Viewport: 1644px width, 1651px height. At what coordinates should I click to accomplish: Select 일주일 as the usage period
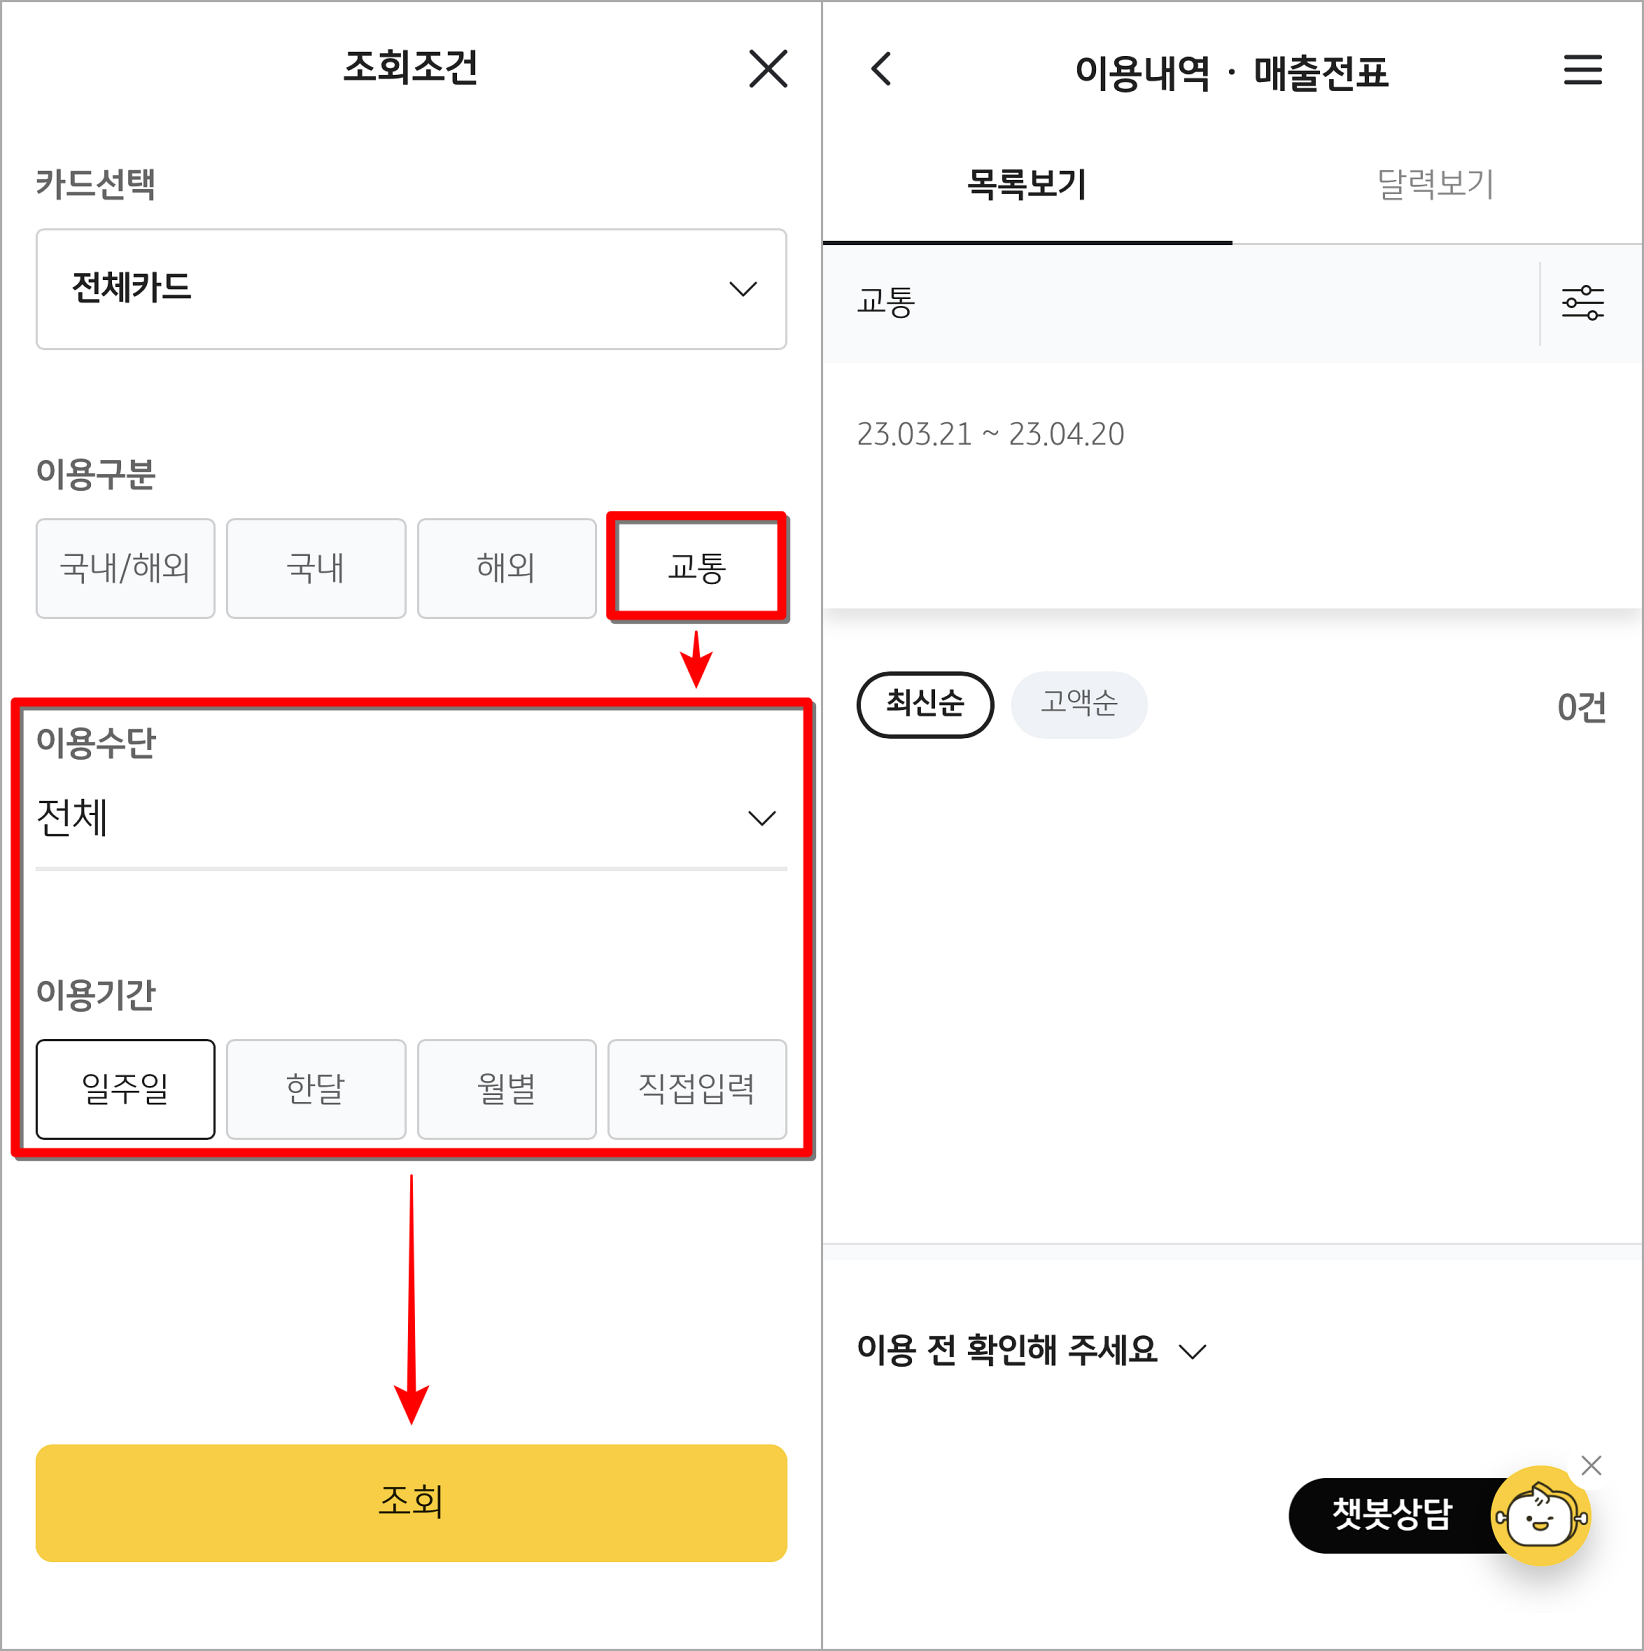click(x=125, y=1089)
